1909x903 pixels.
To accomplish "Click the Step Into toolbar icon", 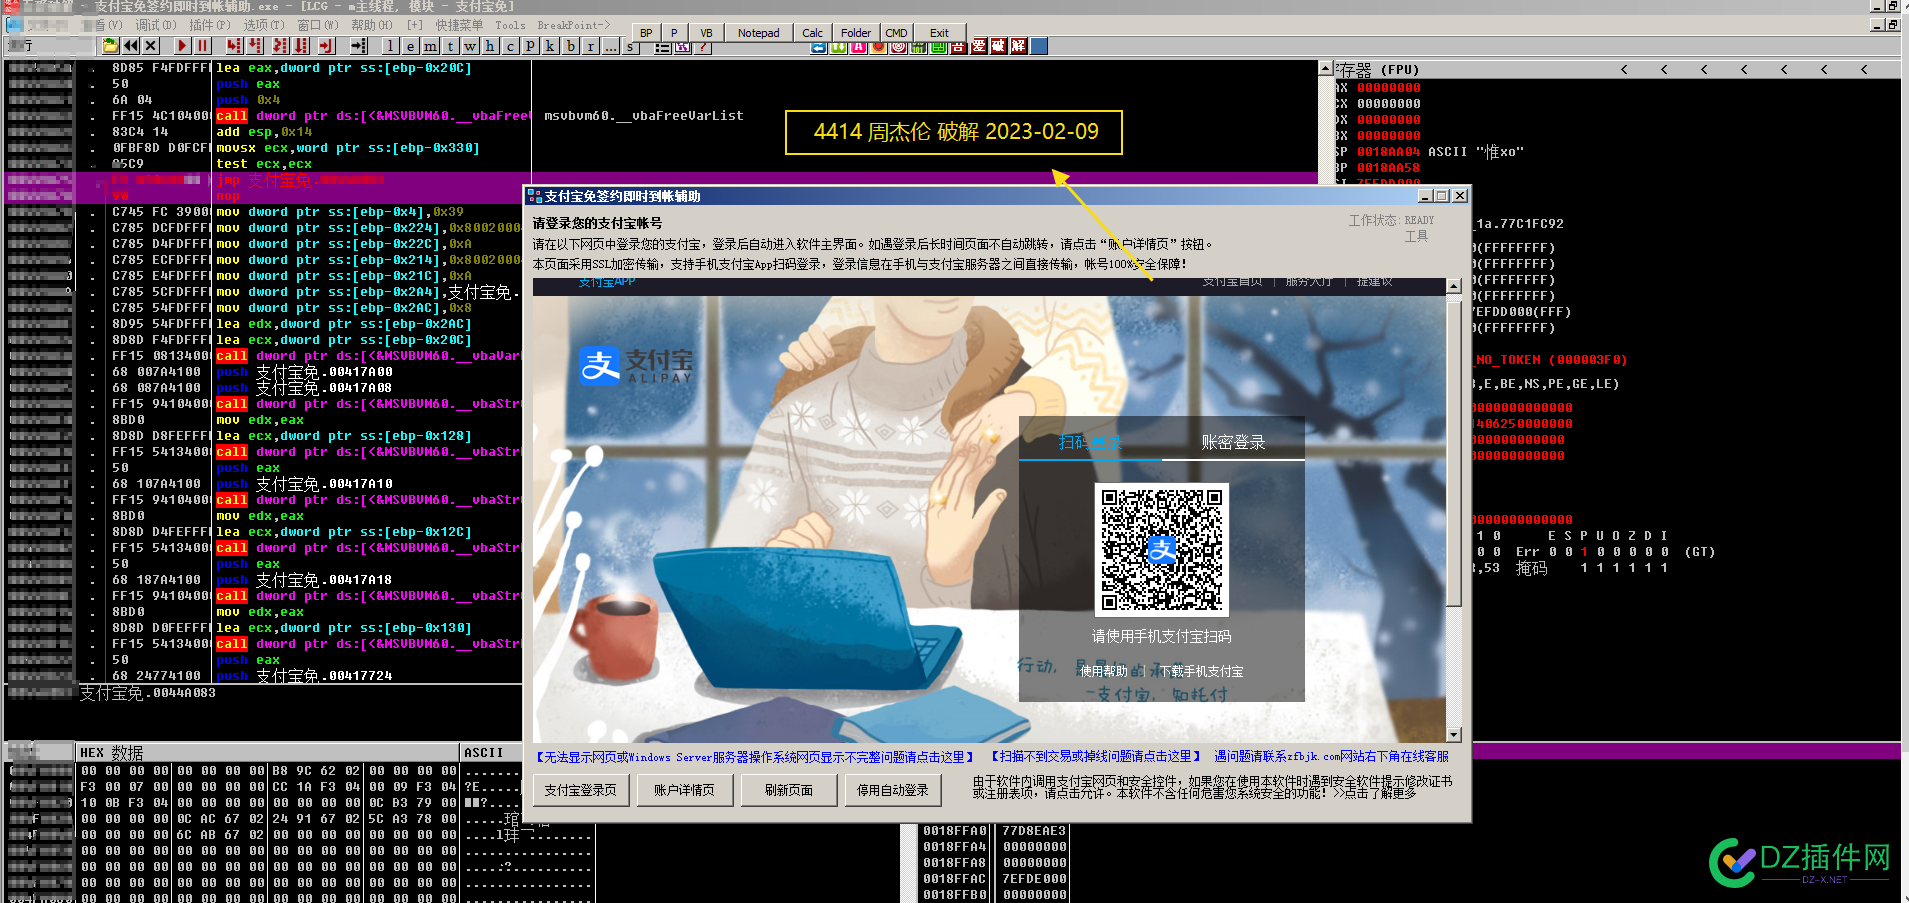I will [x=234, y=46].
